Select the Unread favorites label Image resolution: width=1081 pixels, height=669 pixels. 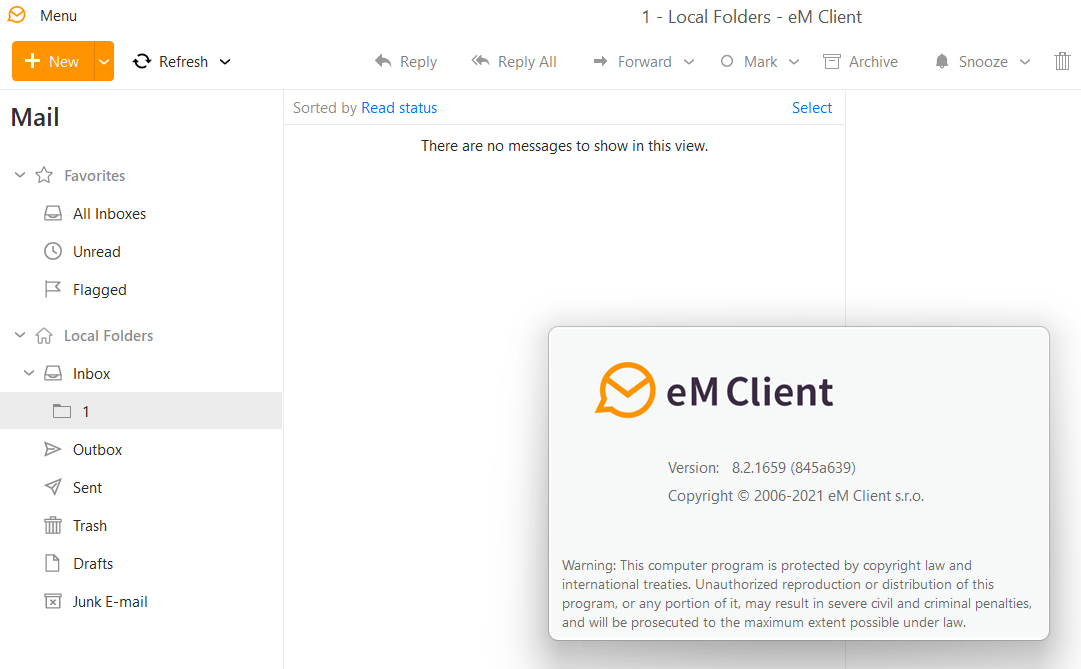click(97, 252)
